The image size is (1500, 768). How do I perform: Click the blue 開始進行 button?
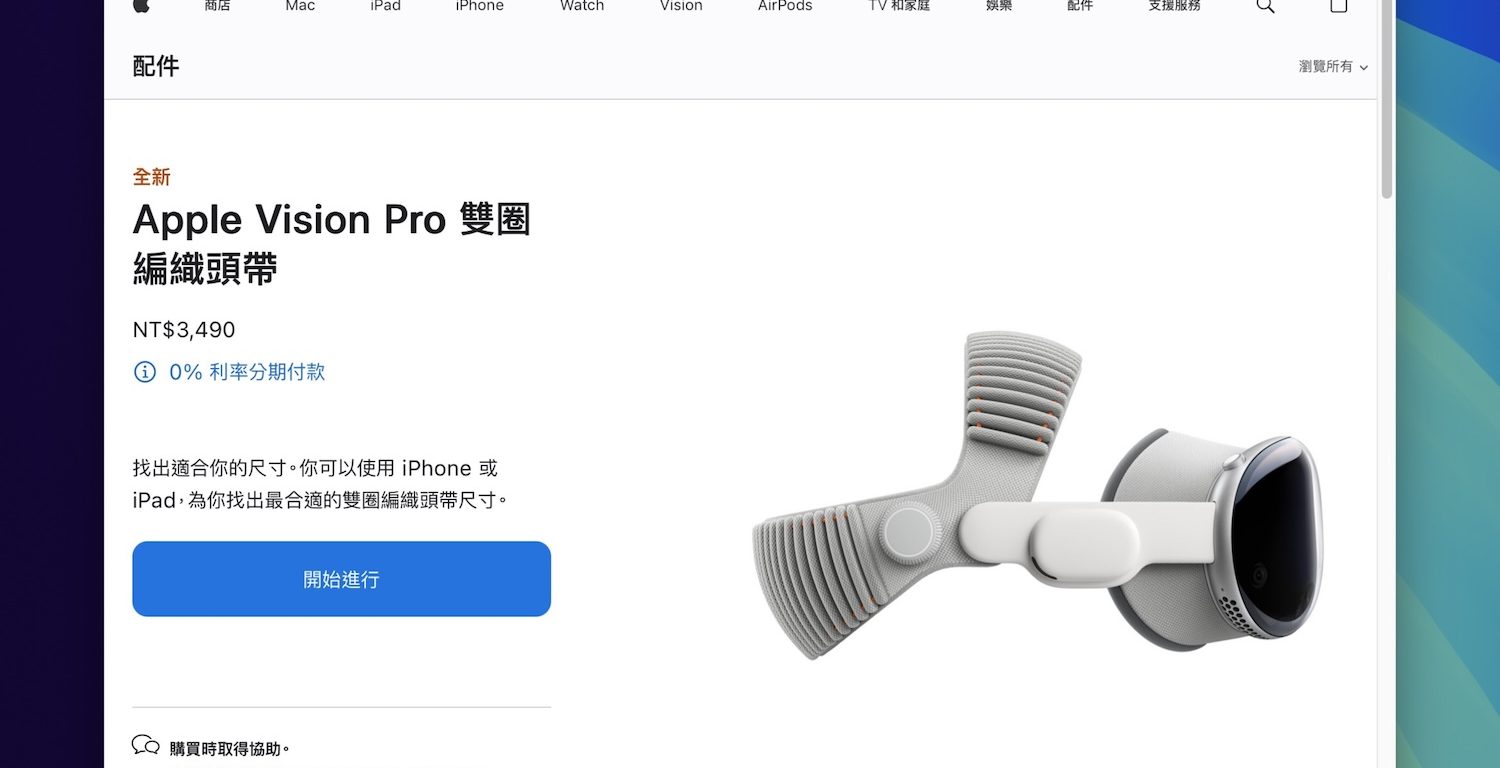click(342, 579)
